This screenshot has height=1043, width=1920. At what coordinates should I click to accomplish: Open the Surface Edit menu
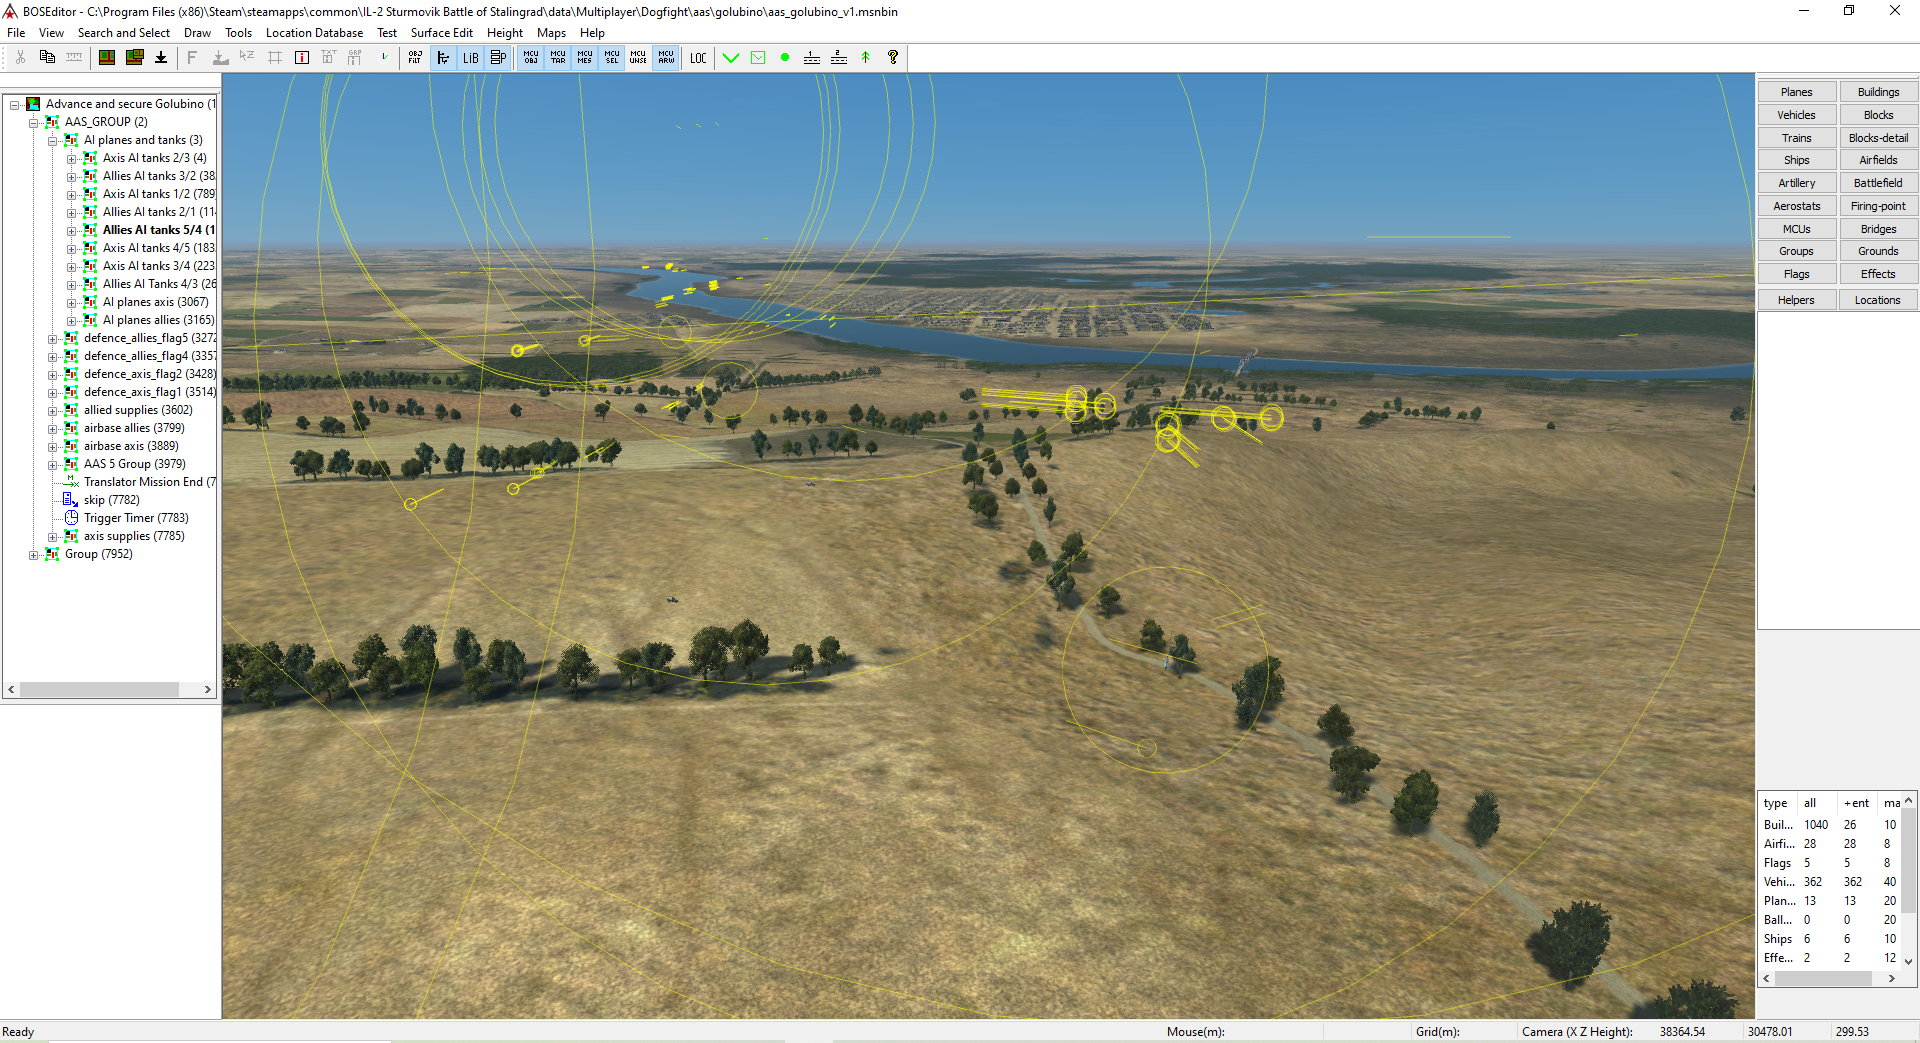click(441, 33)
